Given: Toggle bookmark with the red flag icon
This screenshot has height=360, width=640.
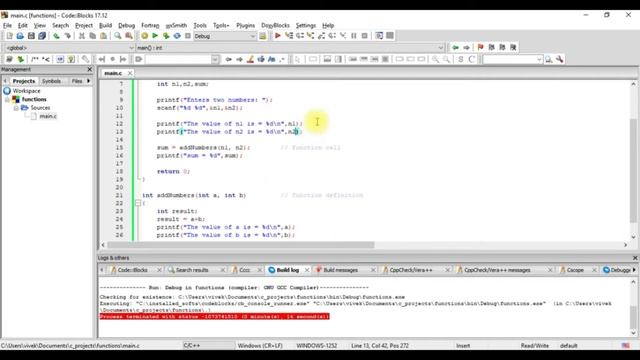Looking at the screenshot, I should (480, 48).
